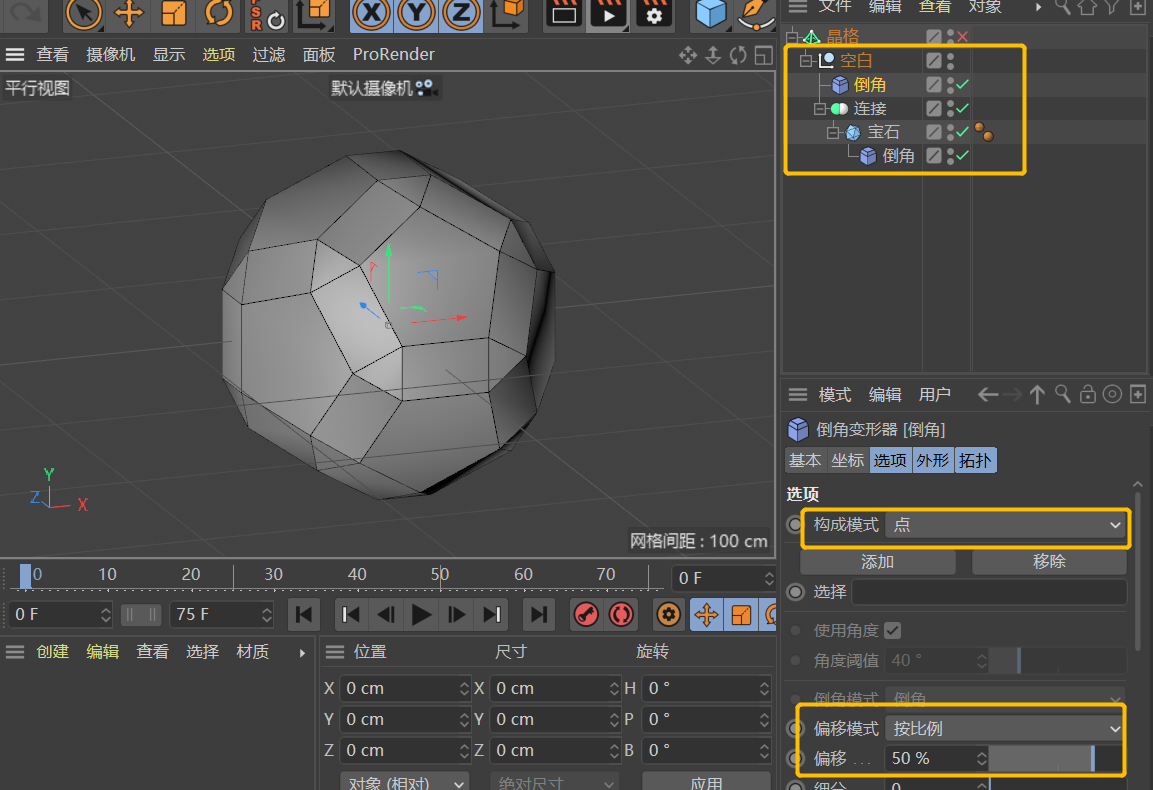Click the 移除 button
The height and width of the screenshot is (790, 1153).
(x=1049, y=562)
